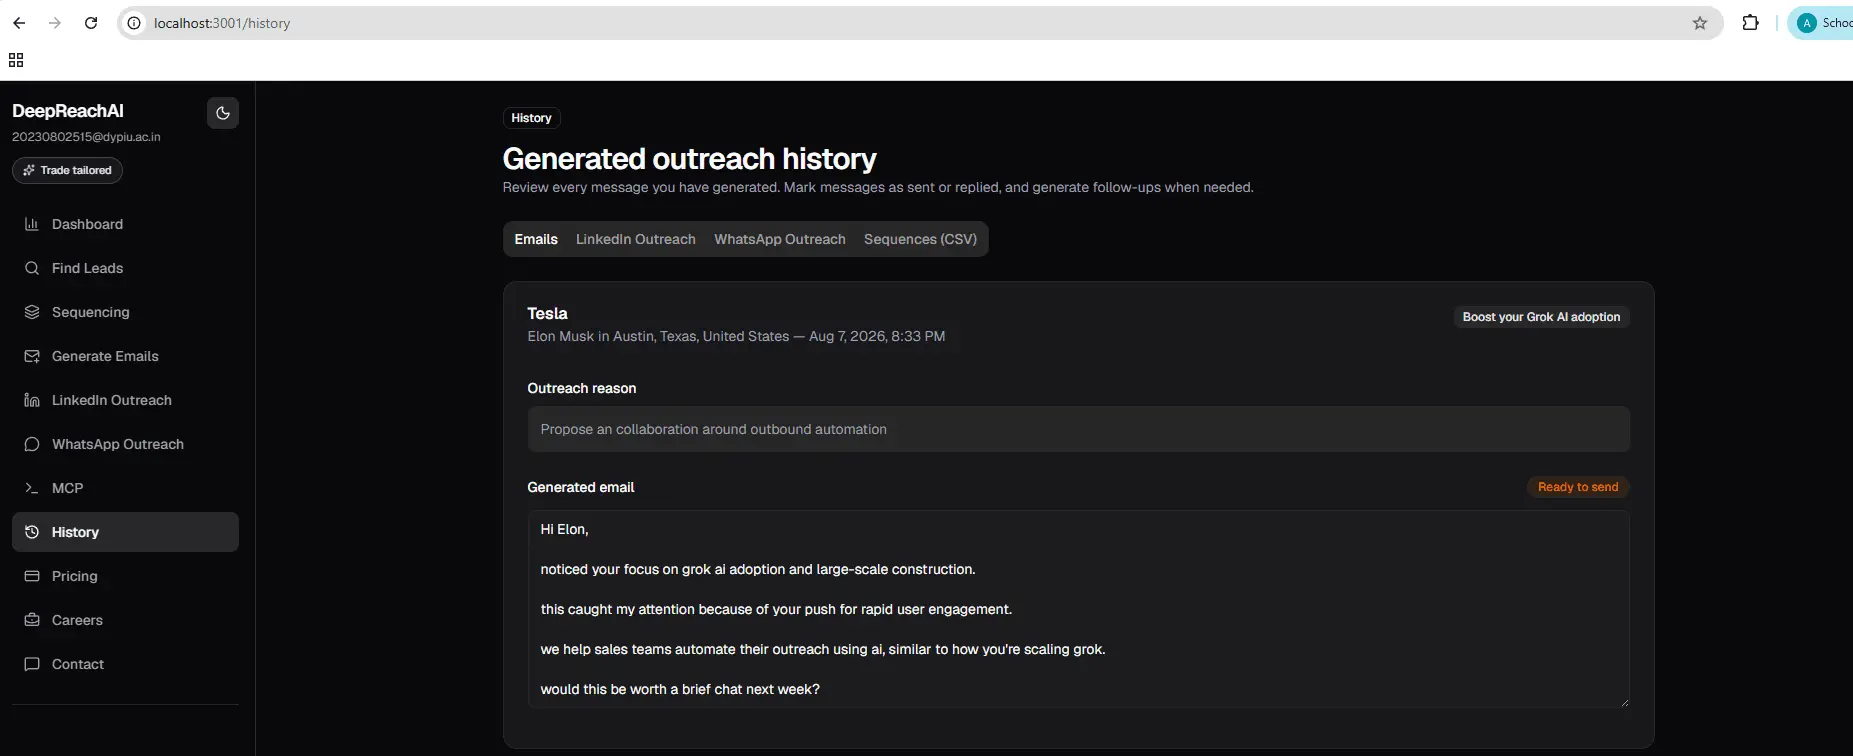
Task: Click the History breadcrumb badge
Action: [x=531, y=118]
